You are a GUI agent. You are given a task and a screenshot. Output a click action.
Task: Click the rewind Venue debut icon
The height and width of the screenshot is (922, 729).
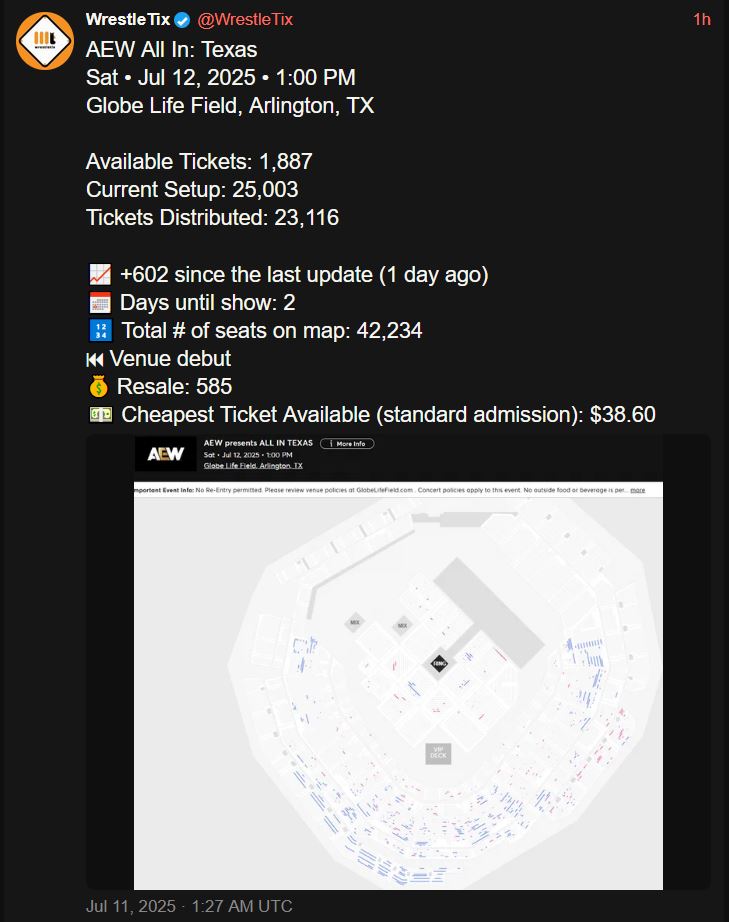[x=95, y=359]
